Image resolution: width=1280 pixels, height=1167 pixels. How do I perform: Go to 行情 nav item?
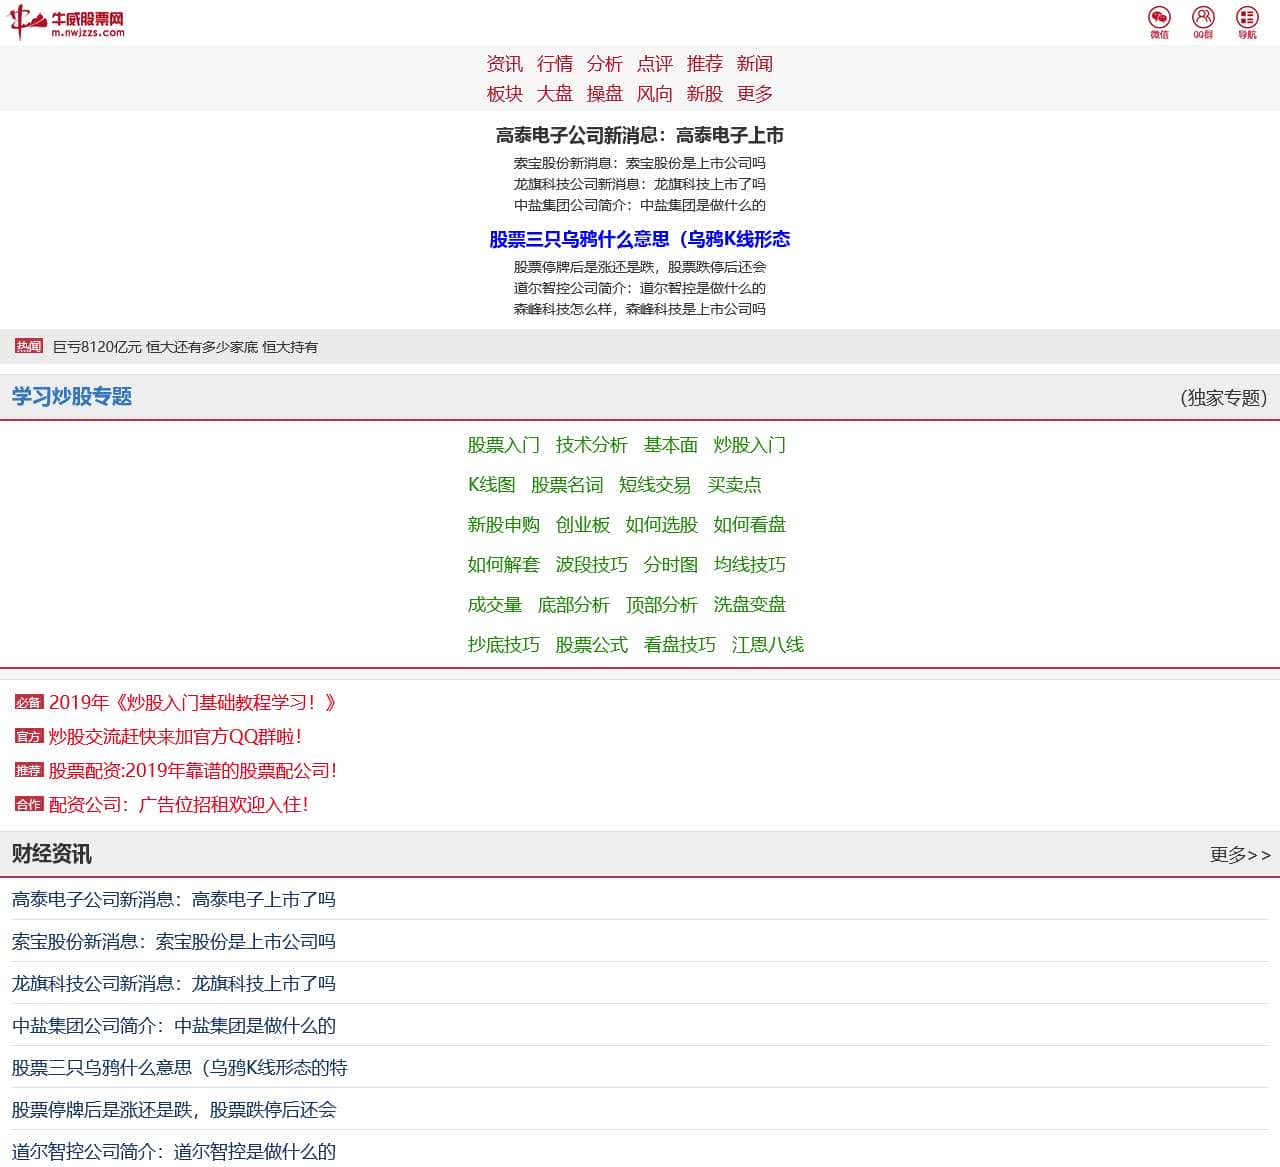point(555,64)
